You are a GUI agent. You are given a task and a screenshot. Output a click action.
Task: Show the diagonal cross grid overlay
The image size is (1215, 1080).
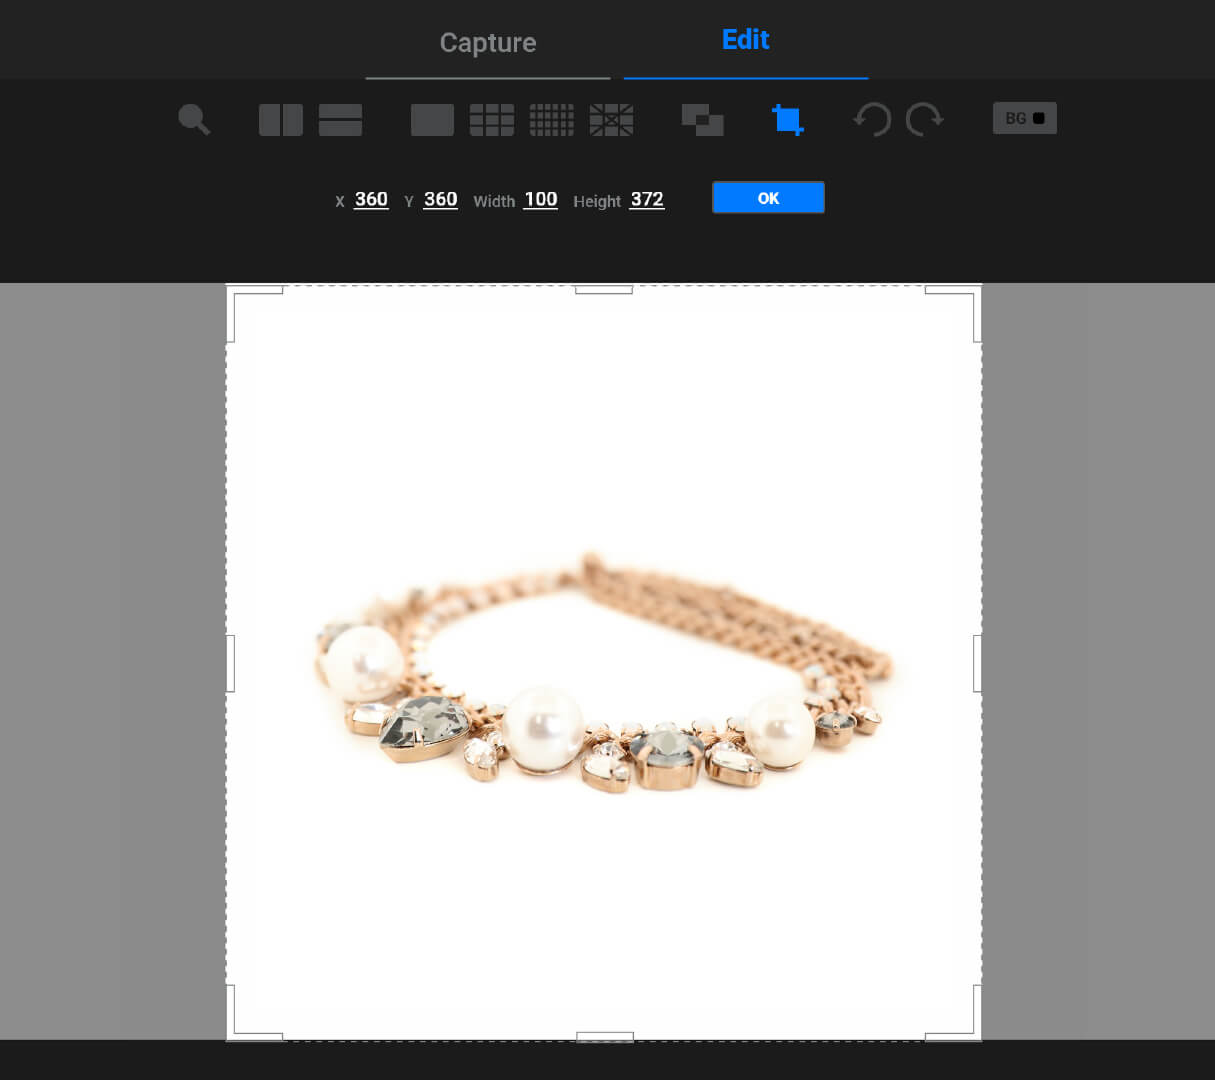(x=611, y=120)
